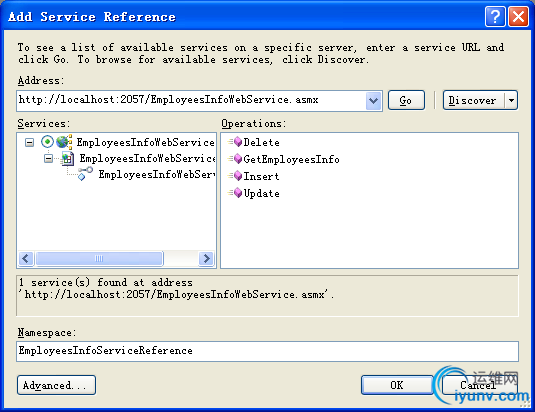Viewport: 535px width, 412px height.
Task: Click the globe web service icon
Action: tap(64, 142)
